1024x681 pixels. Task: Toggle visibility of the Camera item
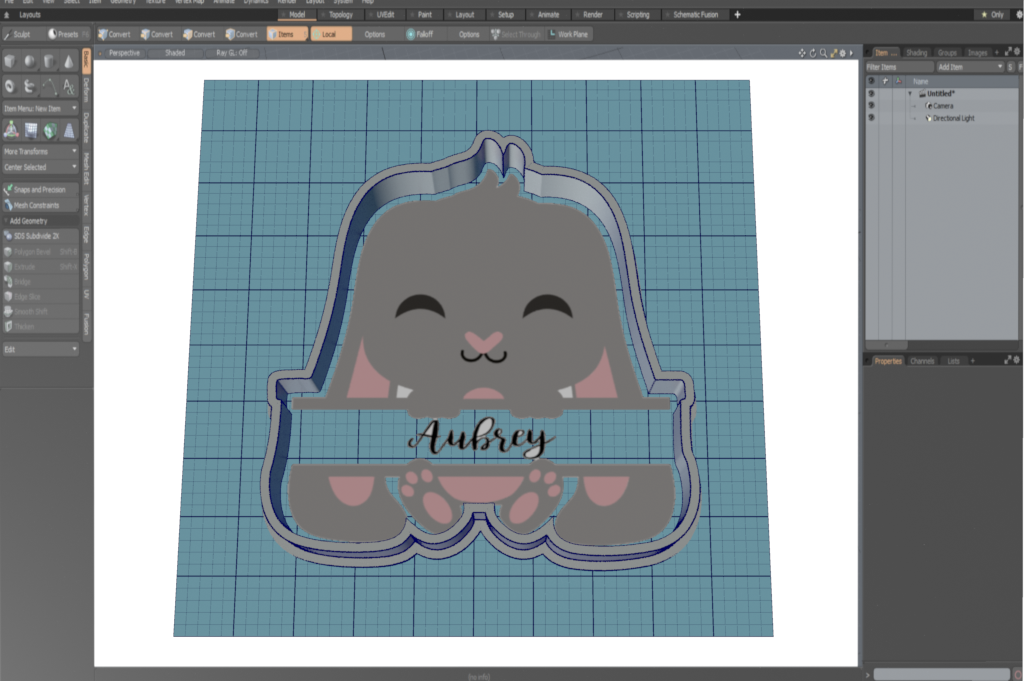pos(871,106)
